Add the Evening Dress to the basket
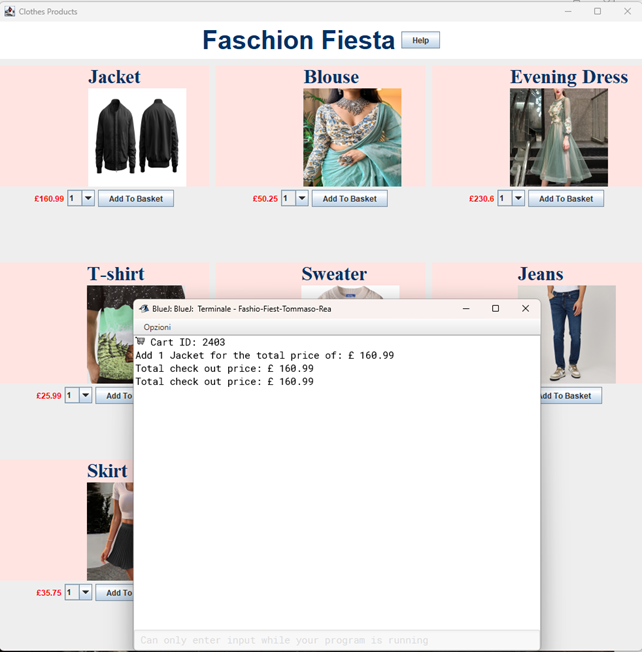 [566, 199]
